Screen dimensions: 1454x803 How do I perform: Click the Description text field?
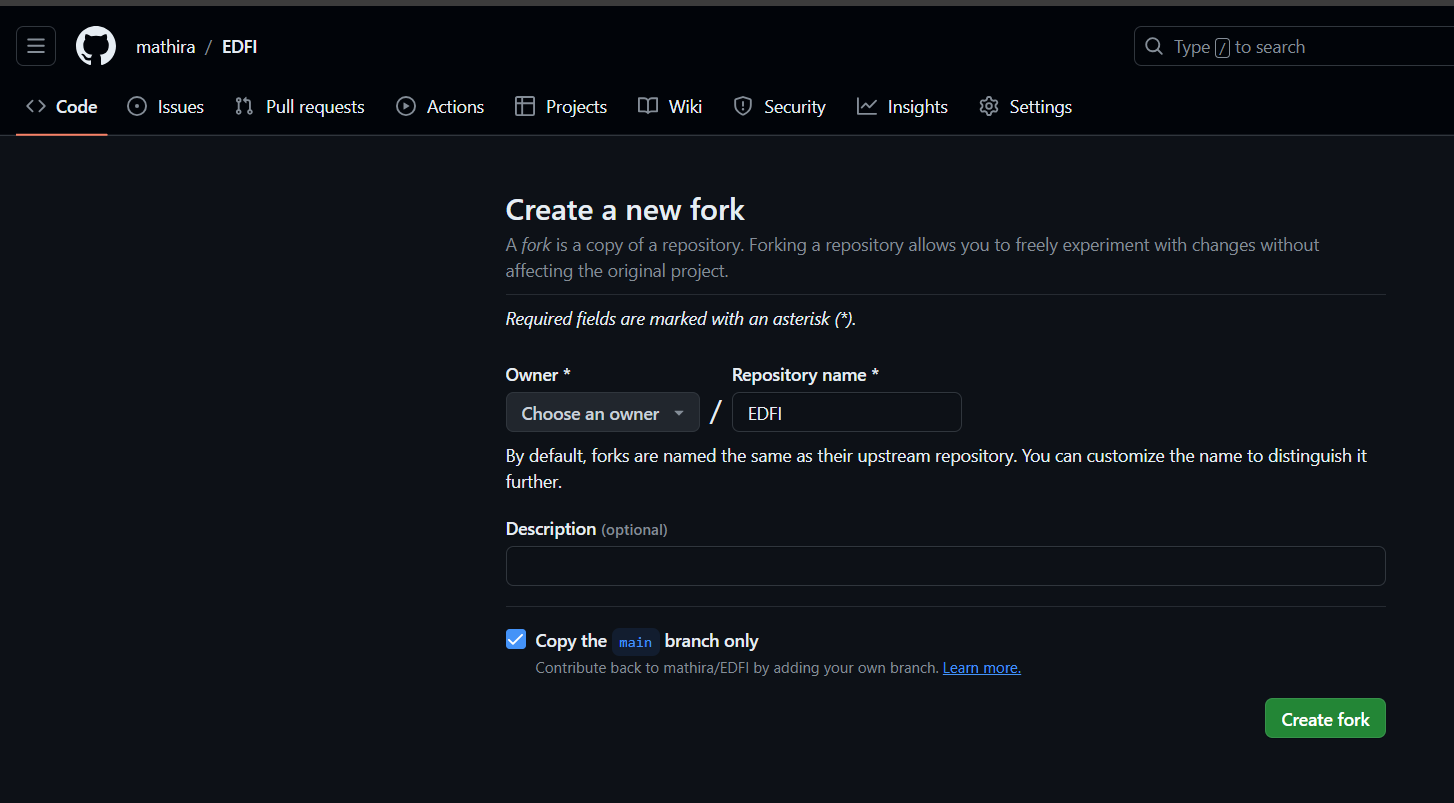[x=946, y=566]
